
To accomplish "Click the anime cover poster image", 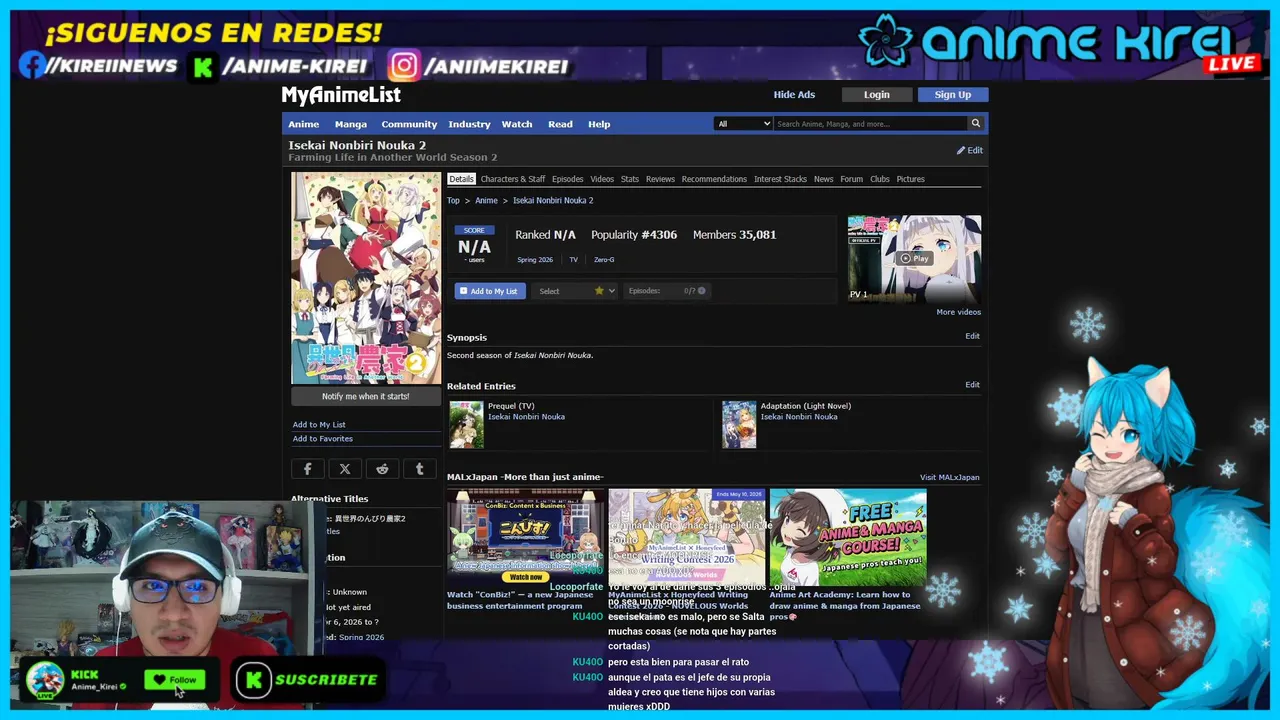I will (x=365, y=278).
